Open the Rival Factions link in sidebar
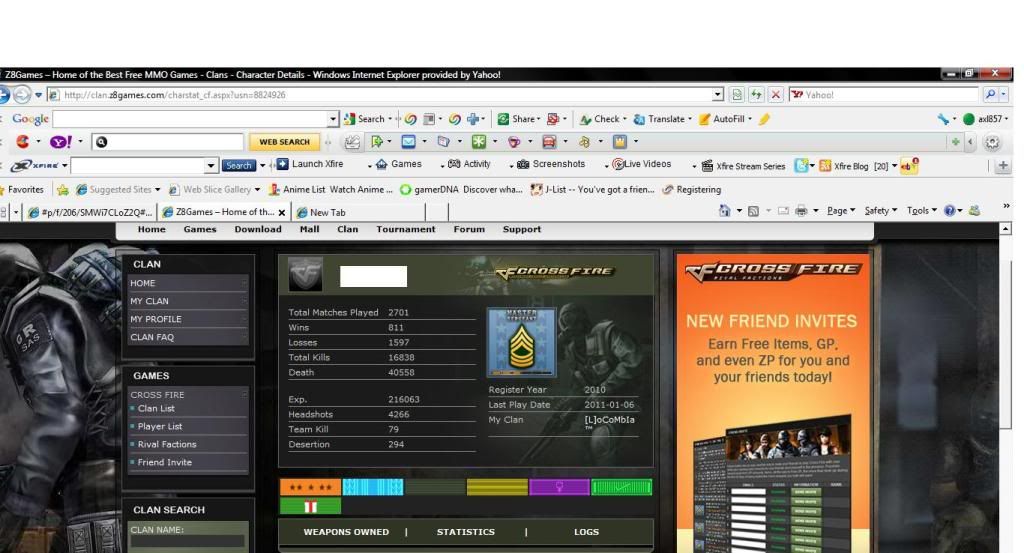1024x553 pixels. point(166,444)
